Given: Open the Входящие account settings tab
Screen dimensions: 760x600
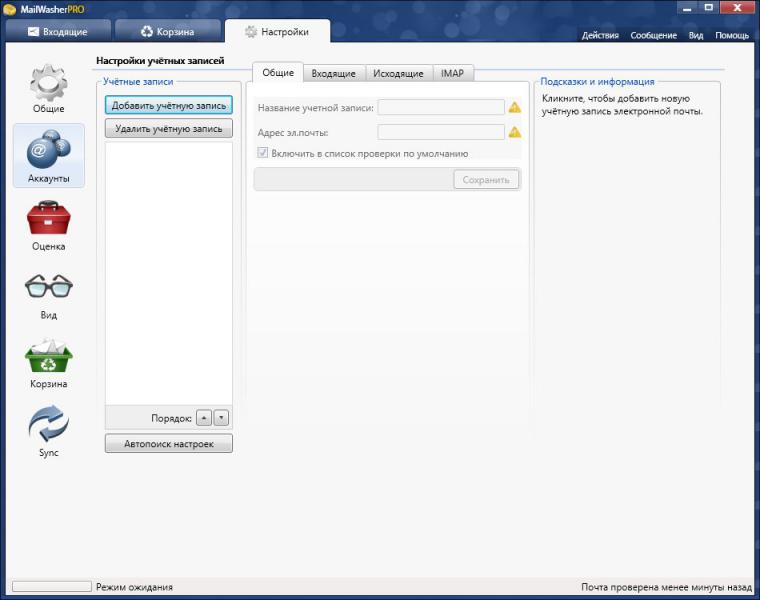Looking at the screenshot, I should point(333,74).
